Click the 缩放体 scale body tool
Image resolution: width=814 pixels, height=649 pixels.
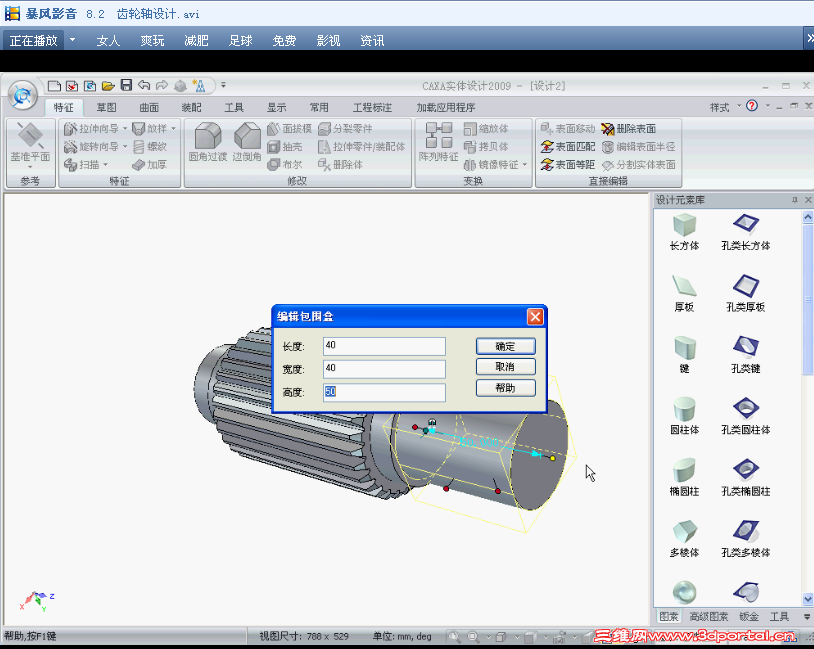click(x=486, y=128)
